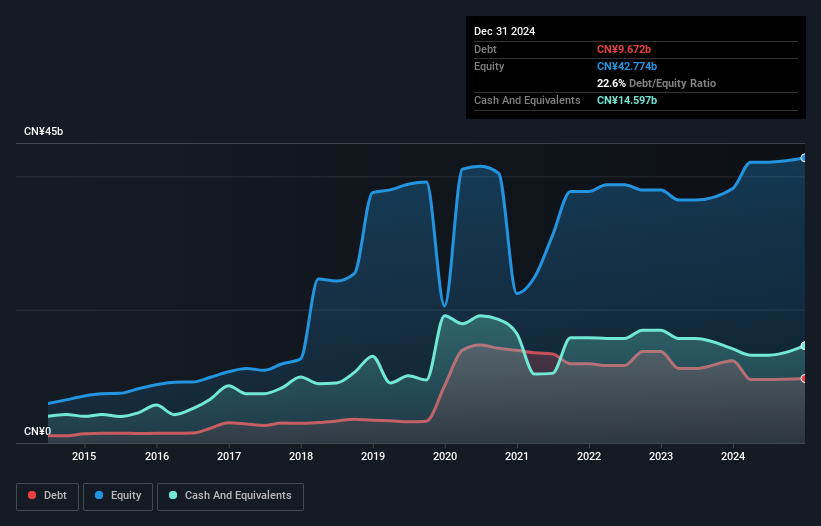The image size is (821, 526).
Task: Toggle the Equity legend button
Action: [x=118, y=496]
